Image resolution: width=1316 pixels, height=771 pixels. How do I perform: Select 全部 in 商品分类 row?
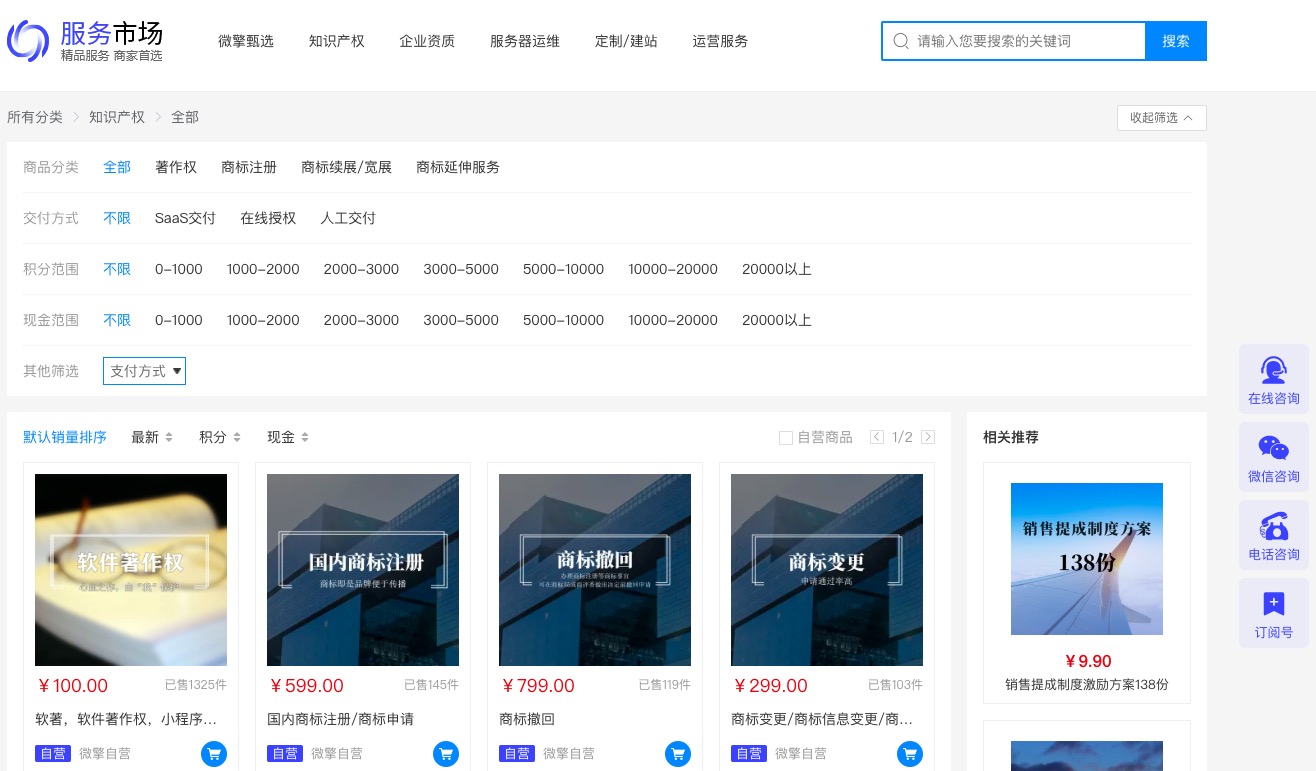point(117,167)
